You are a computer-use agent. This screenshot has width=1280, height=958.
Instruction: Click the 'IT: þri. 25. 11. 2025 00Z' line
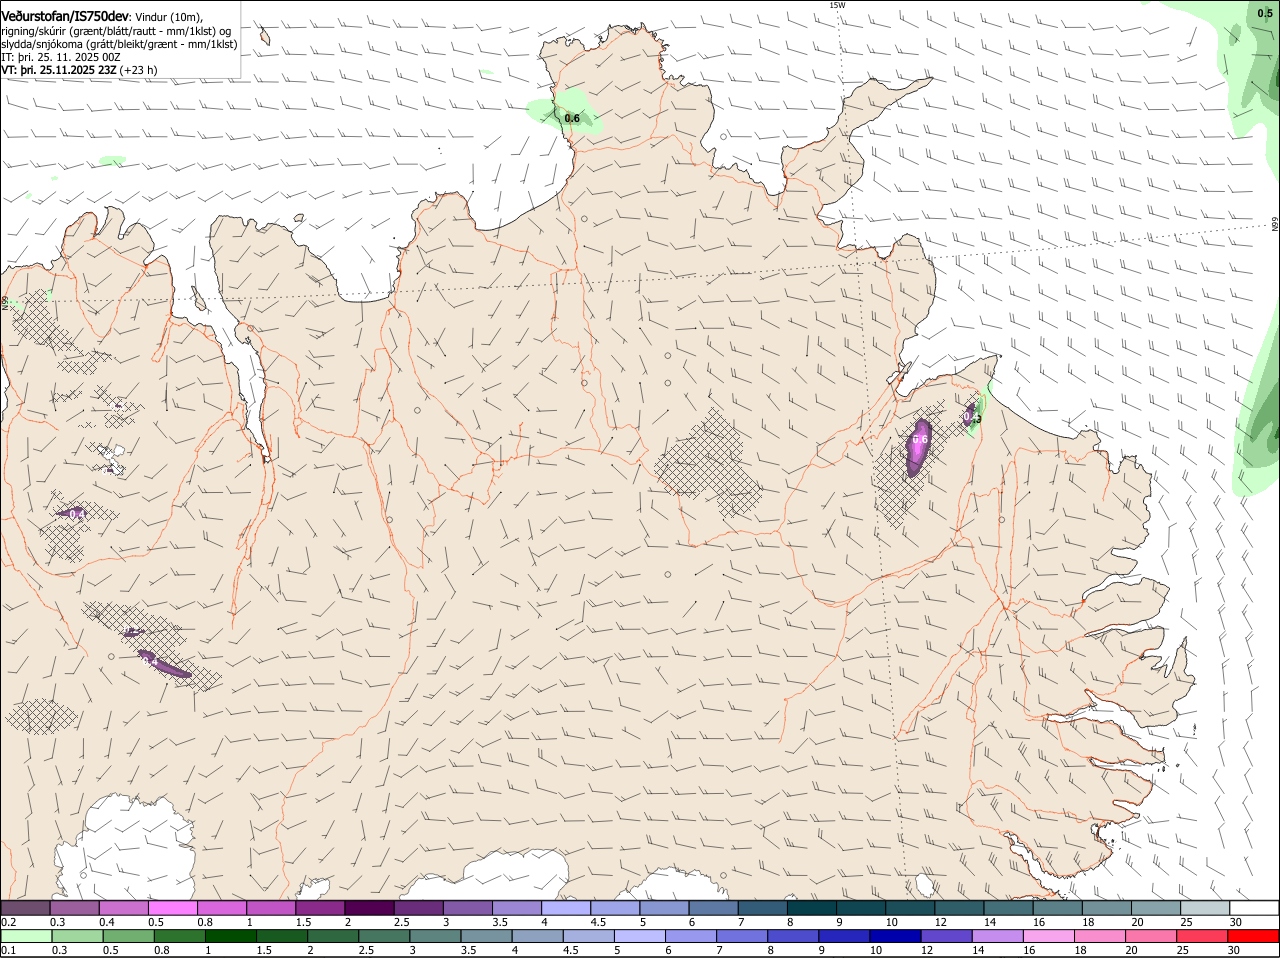(x=61, y=57)
